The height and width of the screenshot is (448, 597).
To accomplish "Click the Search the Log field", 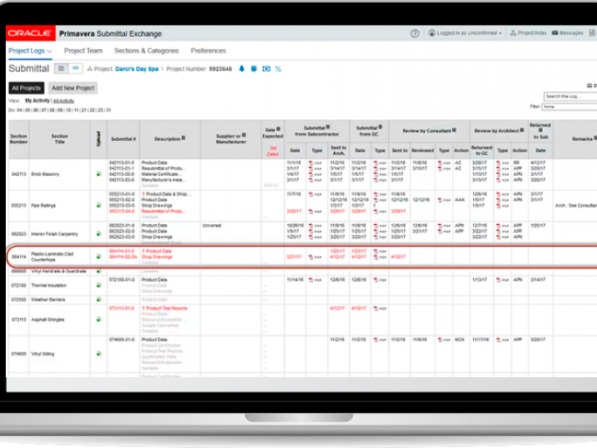I will point(570,96).
